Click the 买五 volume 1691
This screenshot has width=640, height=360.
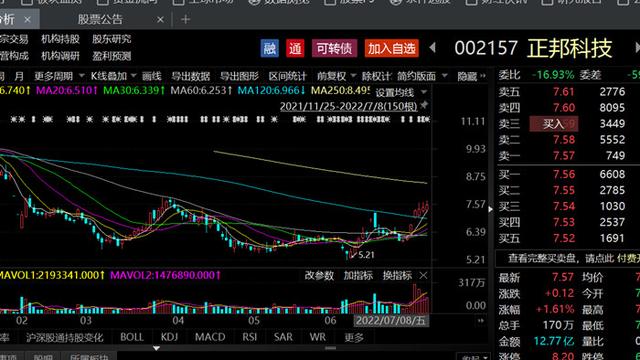[612, 238]
